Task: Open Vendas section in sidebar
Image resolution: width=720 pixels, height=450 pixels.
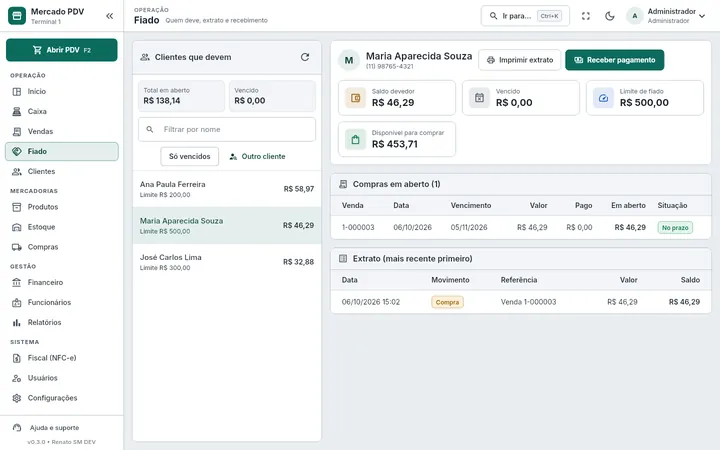Action: pyautogui.click(x=62, y=131)
